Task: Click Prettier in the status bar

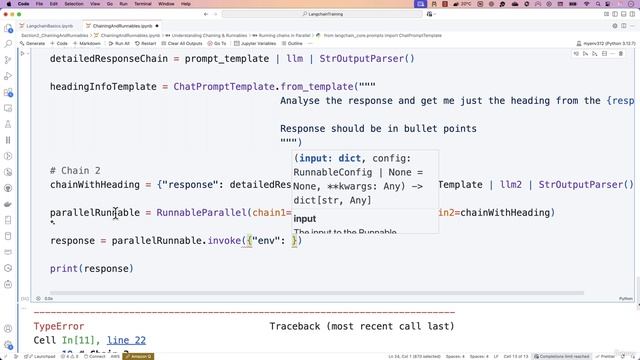Action: tap(605, 356)
